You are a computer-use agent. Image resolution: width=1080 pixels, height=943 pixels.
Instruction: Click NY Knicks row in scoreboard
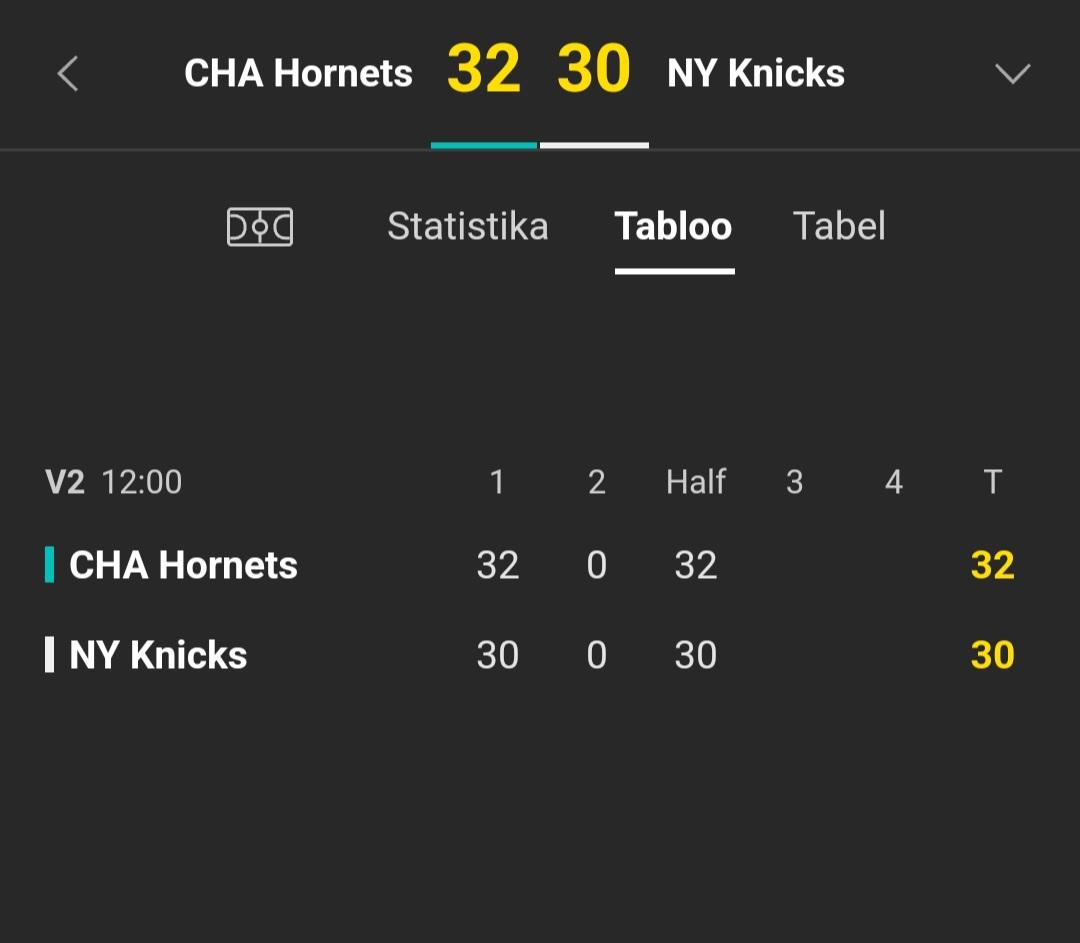(x=530, y=654)
